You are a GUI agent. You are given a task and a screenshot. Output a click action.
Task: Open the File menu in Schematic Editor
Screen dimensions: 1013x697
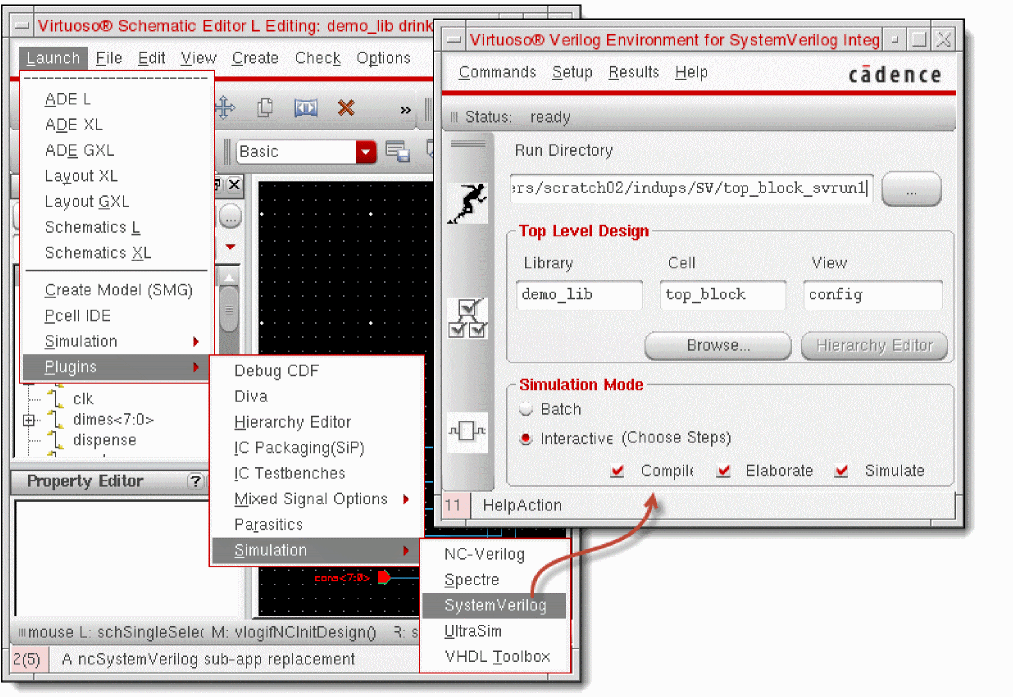(109, 58)
